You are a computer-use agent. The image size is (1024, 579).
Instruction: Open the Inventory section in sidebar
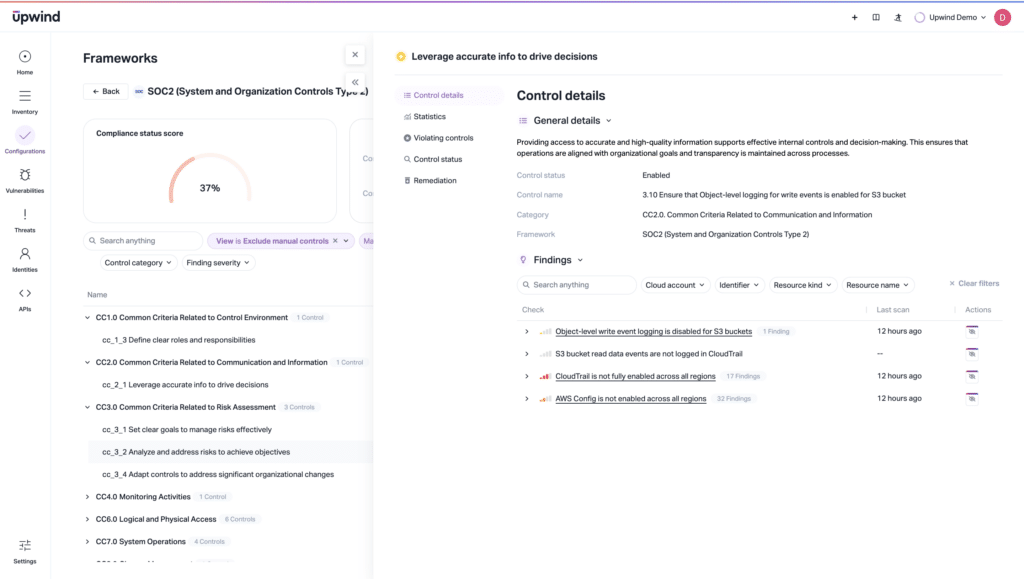25,101
